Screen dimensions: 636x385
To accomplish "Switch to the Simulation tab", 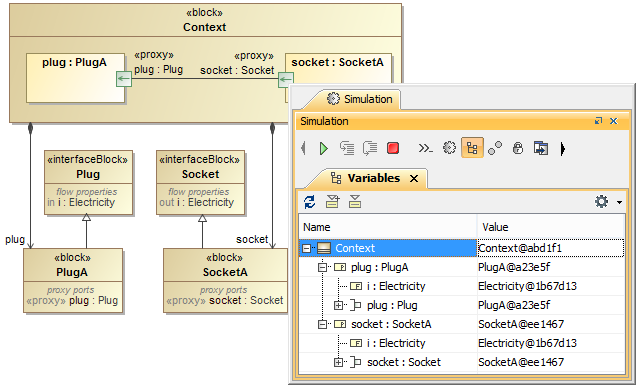I will click(x=360, y=99).
